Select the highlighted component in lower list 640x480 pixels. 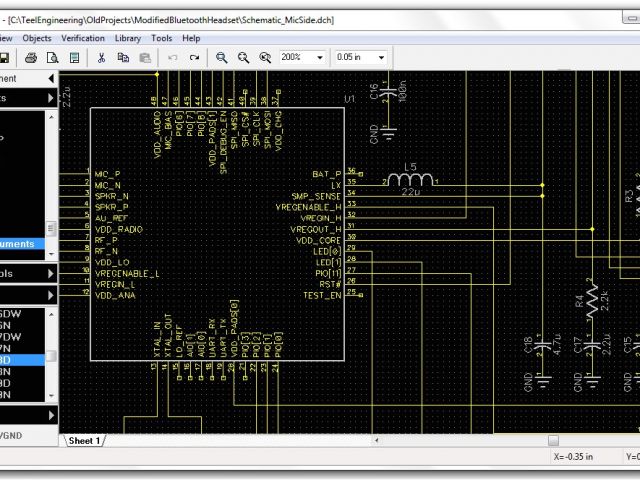click(20, 359)
